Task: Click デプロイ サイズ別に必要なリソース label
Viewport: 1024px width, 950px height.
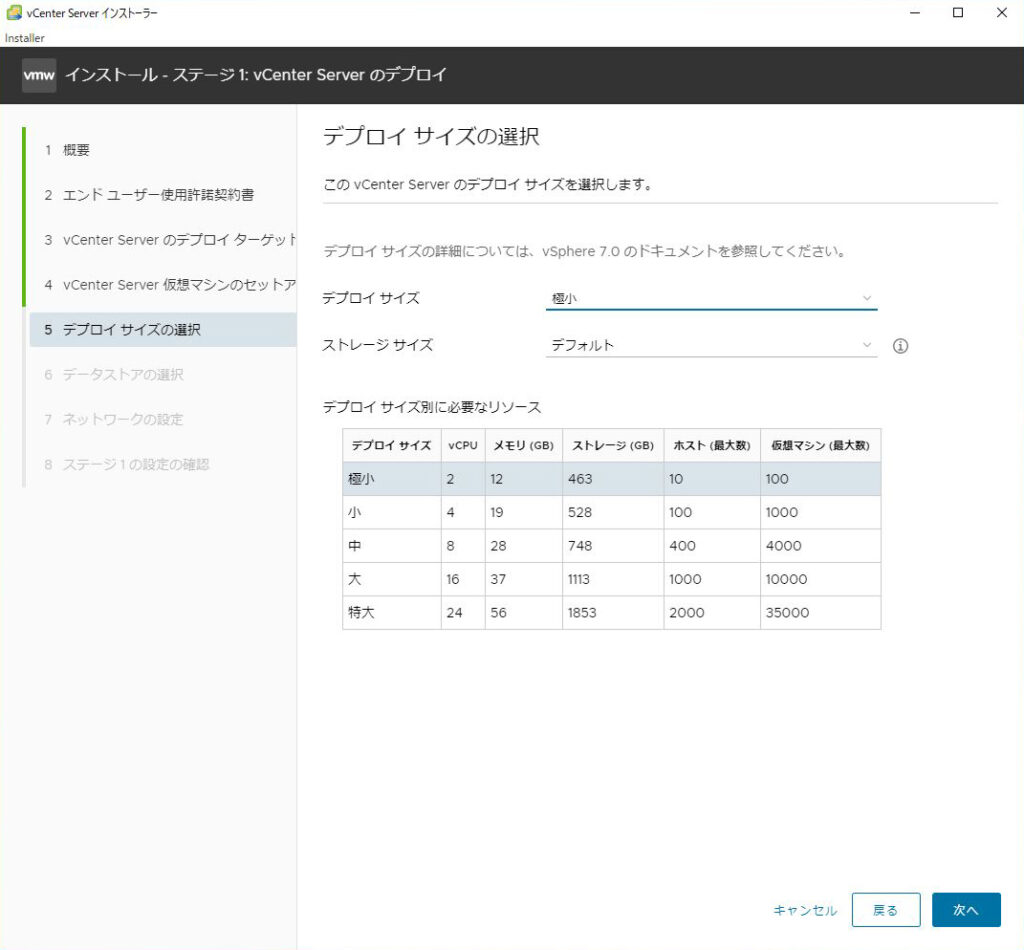Action: point(432,407)
